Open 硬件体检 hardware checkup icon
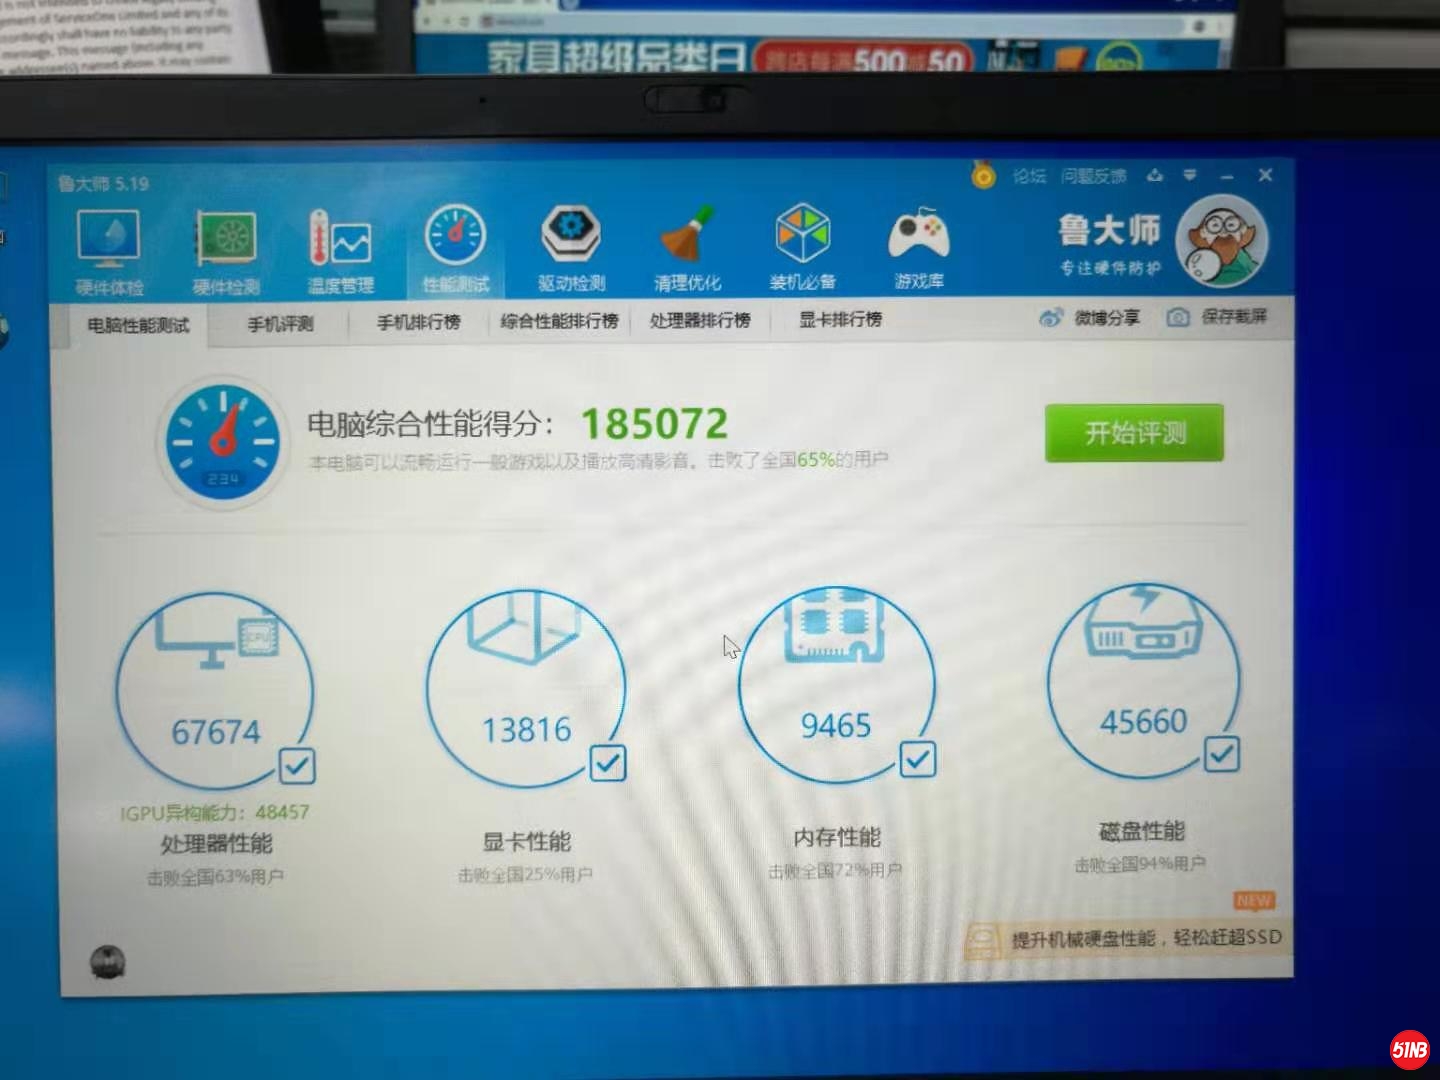Viewport: 1440px width, 1080px height. click(109, 251)
